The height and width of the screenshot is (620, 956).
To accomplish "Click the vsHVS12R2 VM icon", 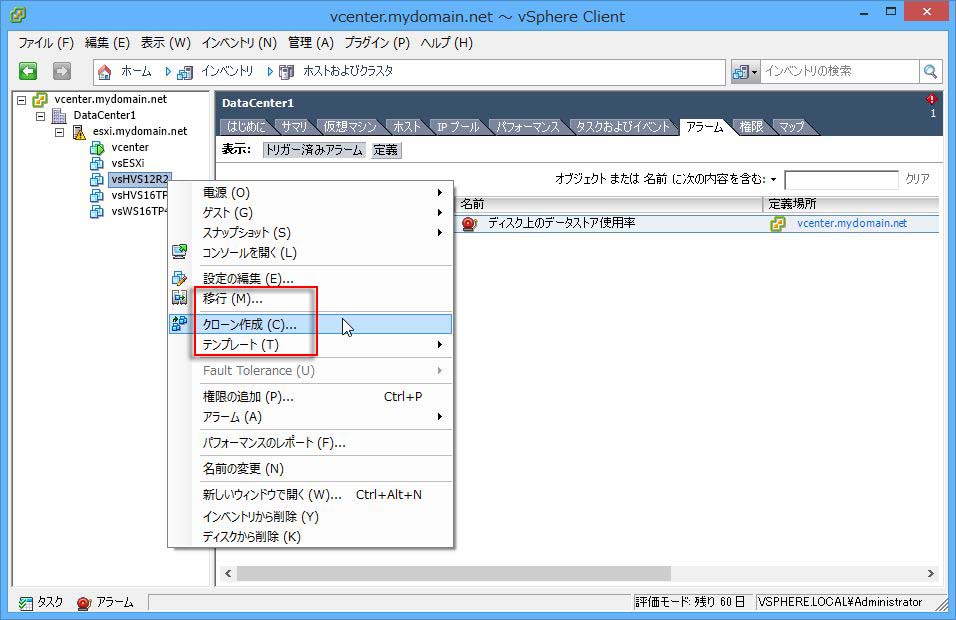I will click(x=97, y=179).
